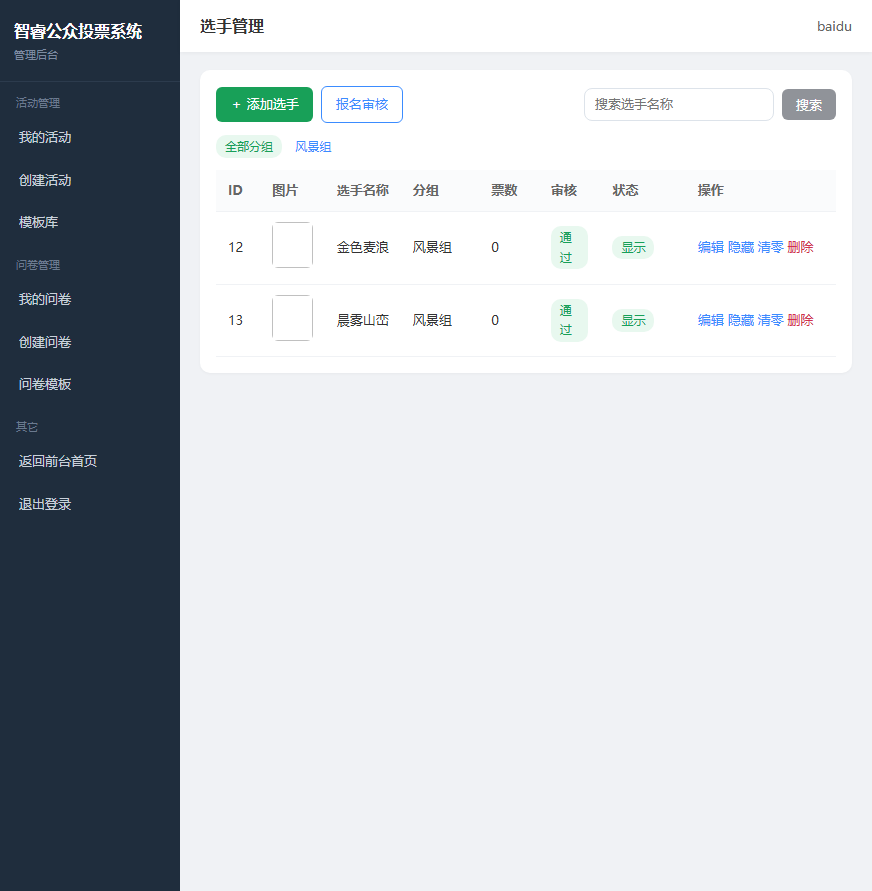The width and height of the screenshot is (872, 891).
Task: Click the 票数 column header
Action: (504, 190)
